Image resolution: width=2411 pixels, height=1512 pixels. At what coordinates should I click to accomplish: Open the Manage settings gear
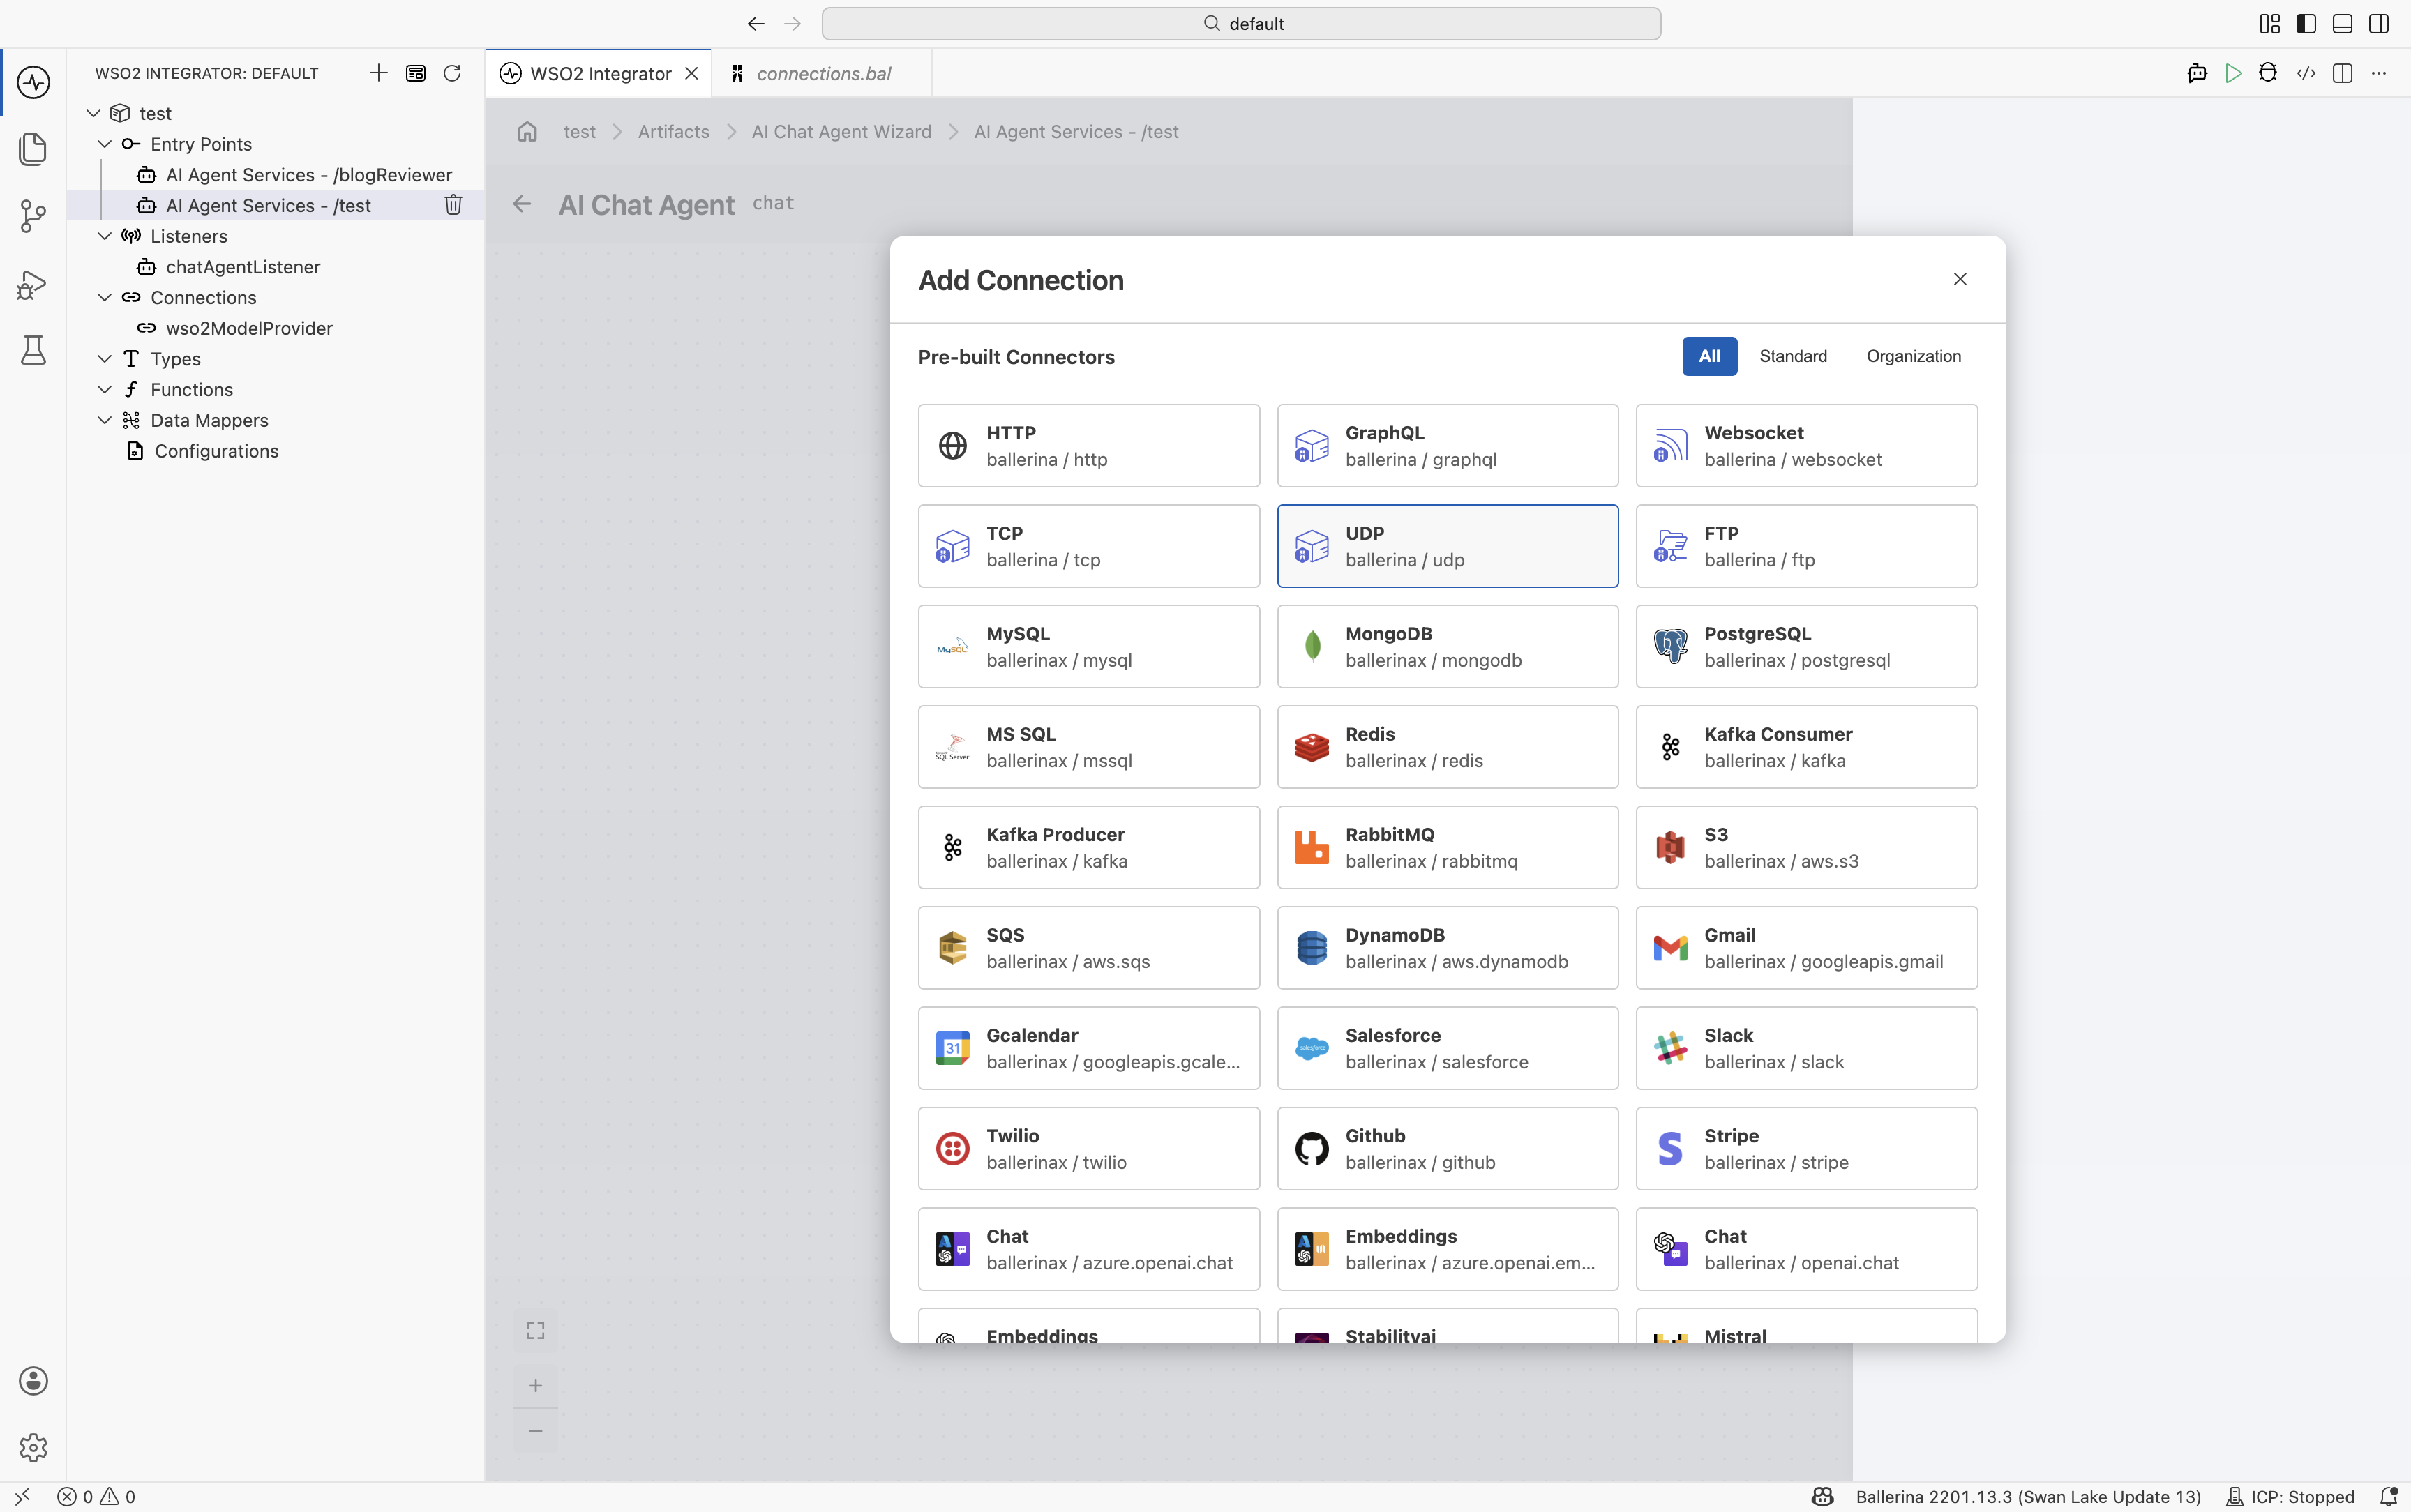pos(33,1447)
